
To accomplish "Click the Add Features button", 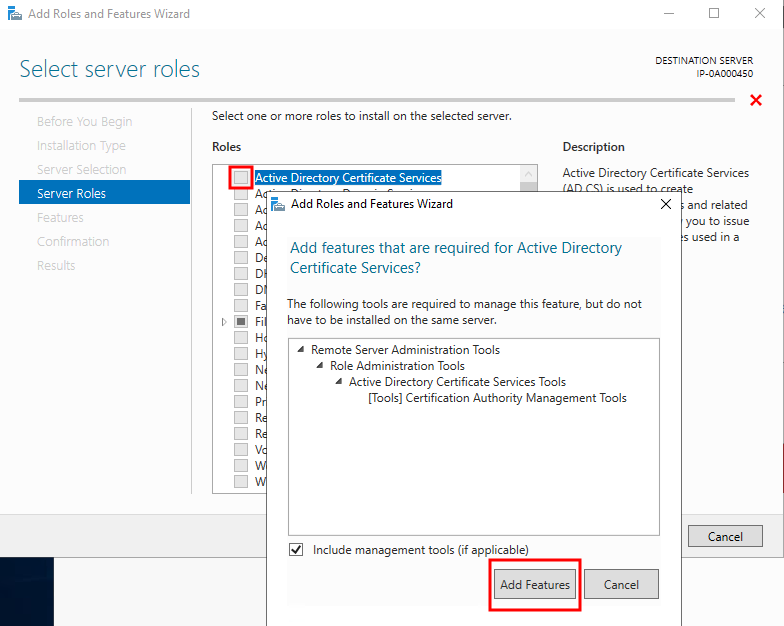I will pyautogui.click(x=534, y=584).
